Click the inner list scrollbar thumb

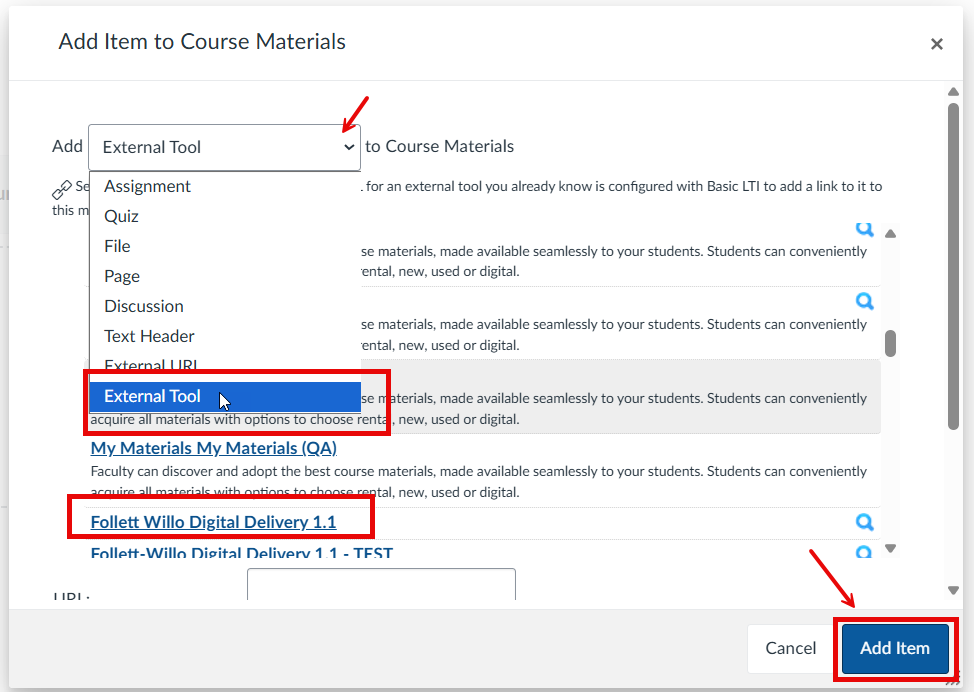click(890, 343)
